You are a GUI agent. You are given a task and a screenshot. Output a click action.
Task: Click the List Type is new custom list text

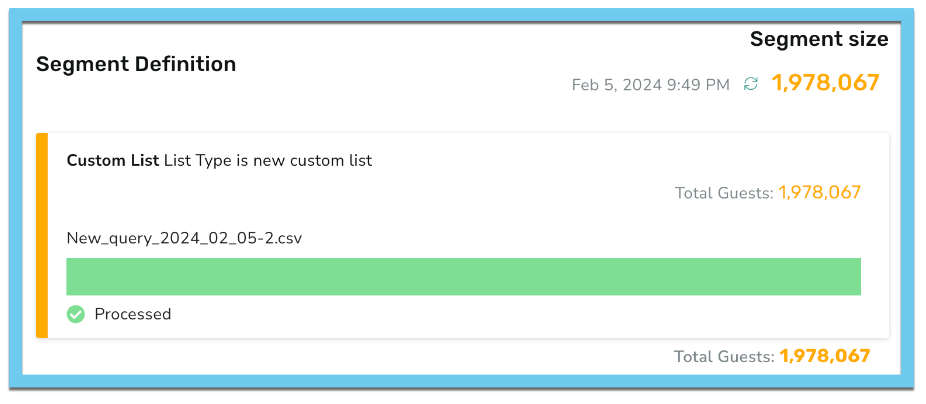tap(268, 161)
